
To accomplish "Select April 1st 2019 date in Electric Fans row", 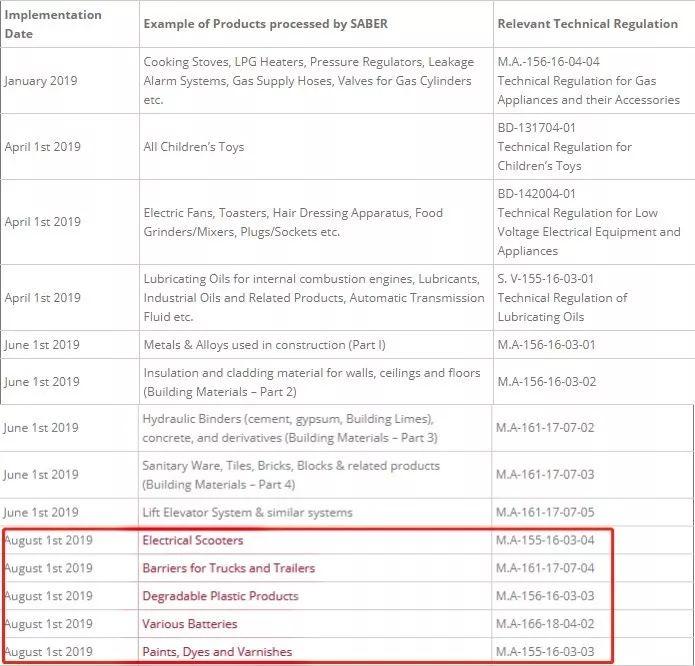I will tap(43, 222).
